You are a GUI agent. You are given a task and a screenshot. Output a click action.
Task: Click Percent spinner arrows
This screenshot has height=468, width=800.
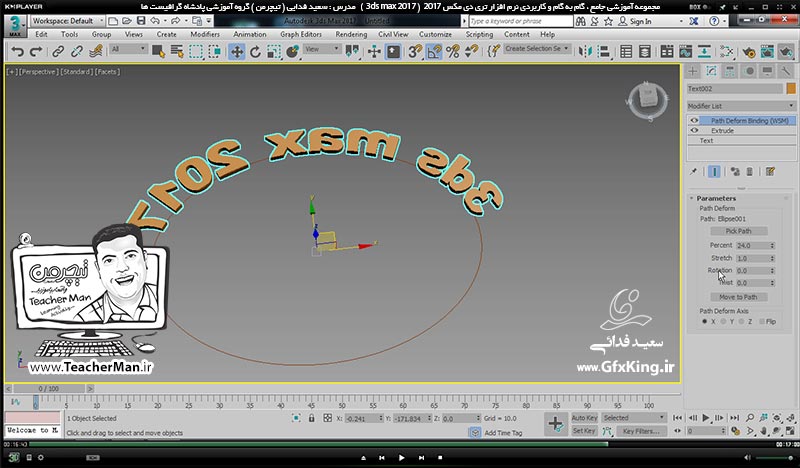coord(772,245)
